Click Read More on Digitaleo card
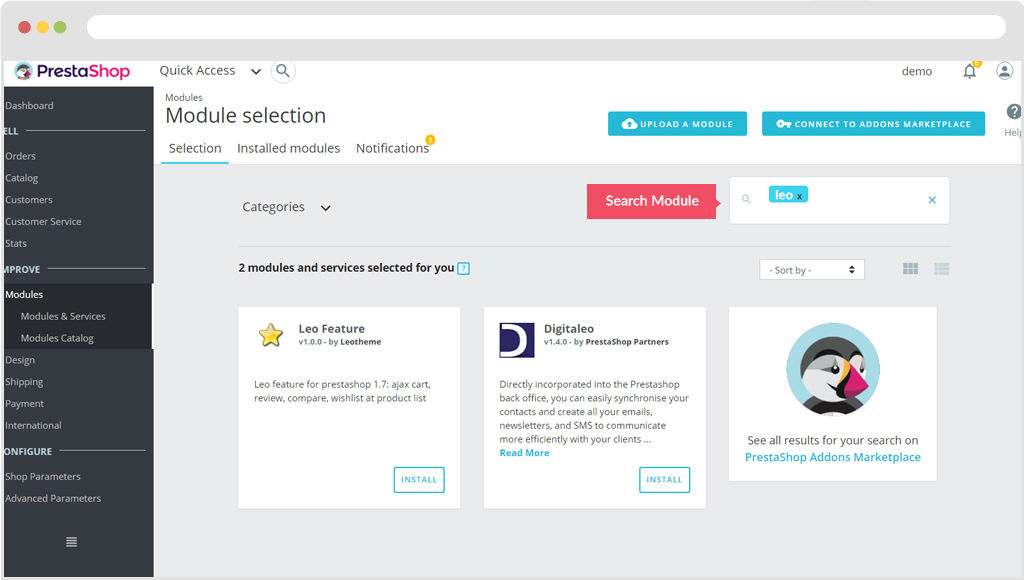This screenshot has width=1024, height=580. click(x=524, y=453)
